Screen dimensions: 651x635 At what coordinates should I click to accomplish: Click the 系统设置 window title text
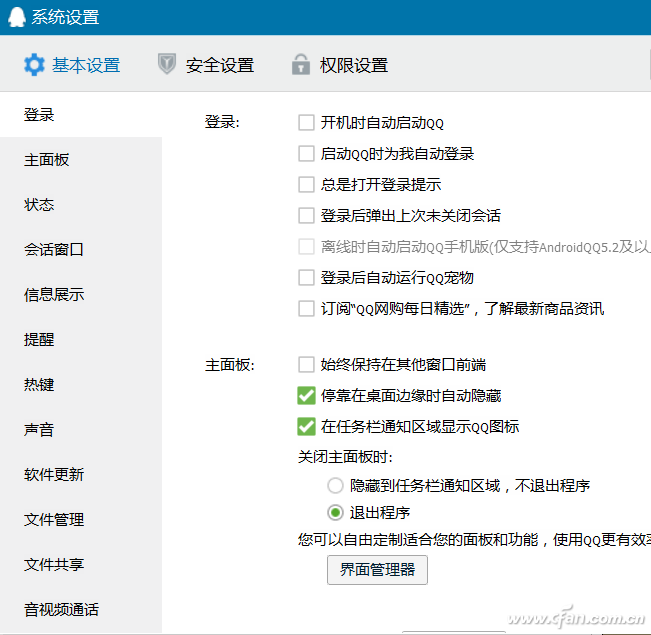pos(65,17)
